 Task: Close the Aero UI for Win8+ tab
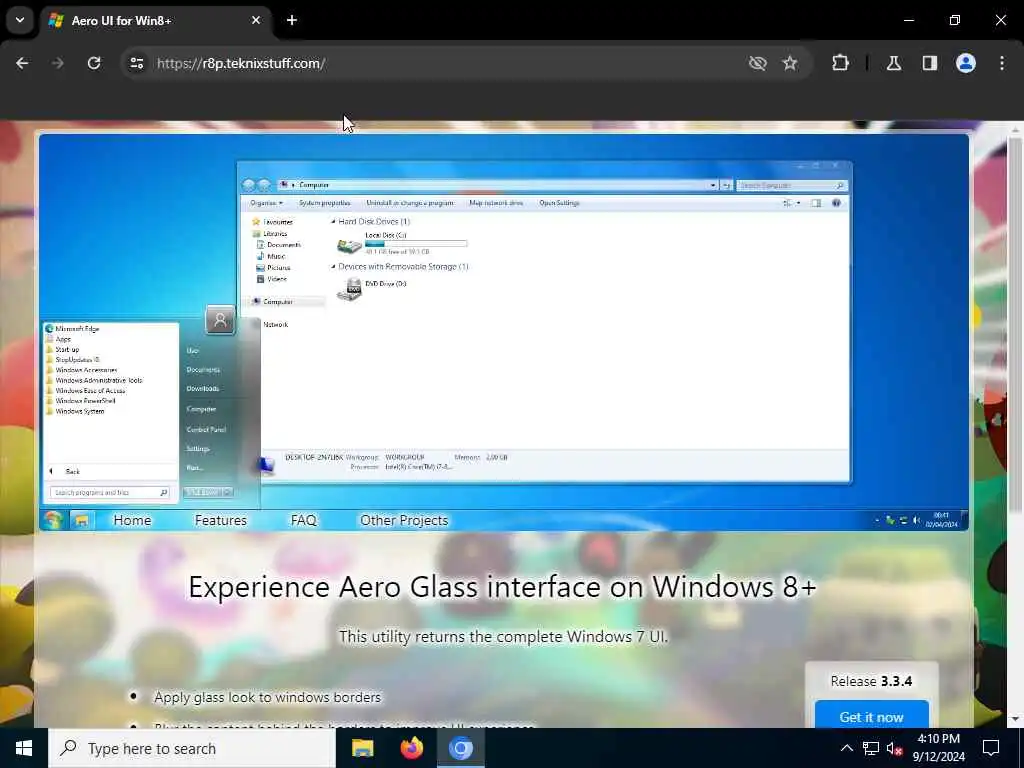(x=256, y=20)
